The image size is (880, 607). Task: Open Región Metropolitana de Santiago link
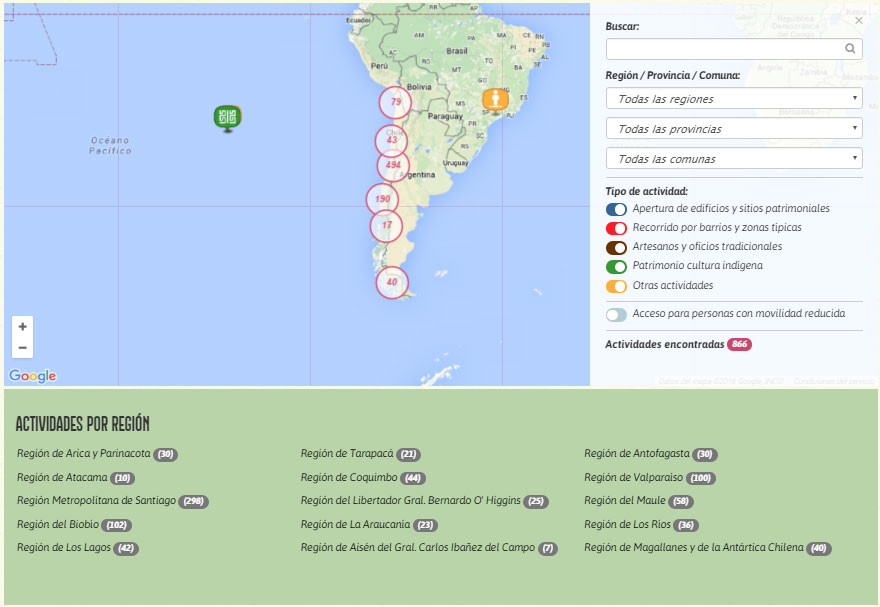96,500
